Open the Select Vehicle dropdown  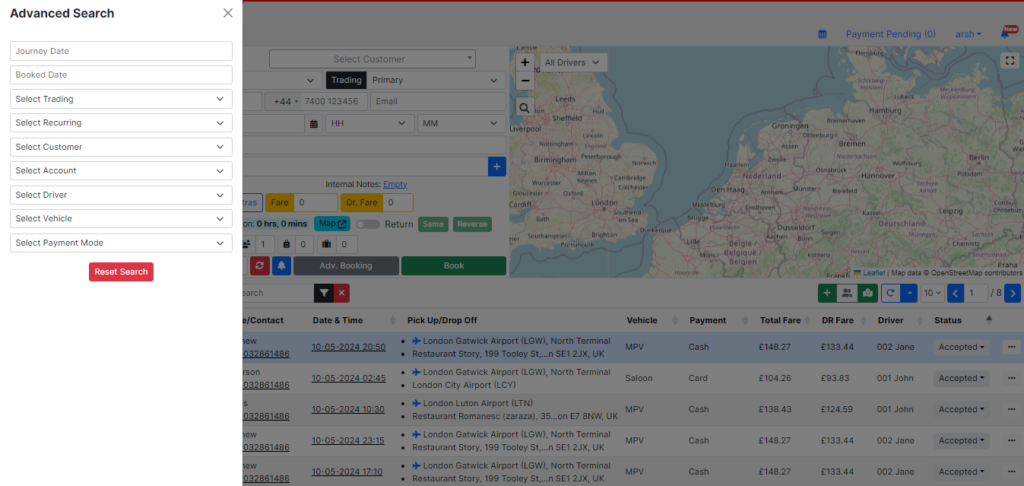(121, 219)
